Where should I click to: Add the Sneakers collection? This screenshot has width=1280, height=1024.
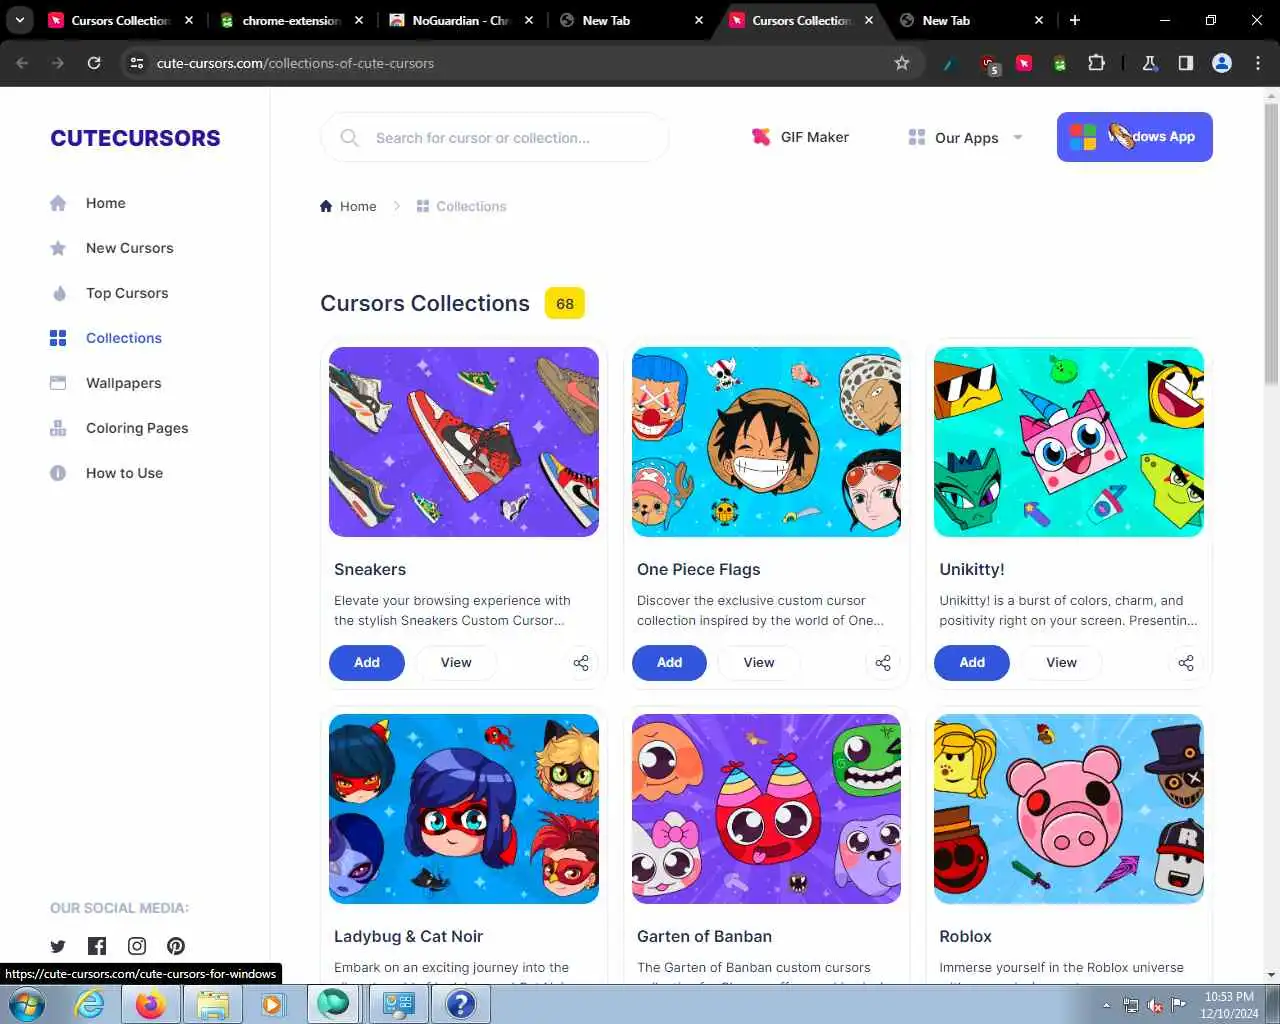point(367,663)
